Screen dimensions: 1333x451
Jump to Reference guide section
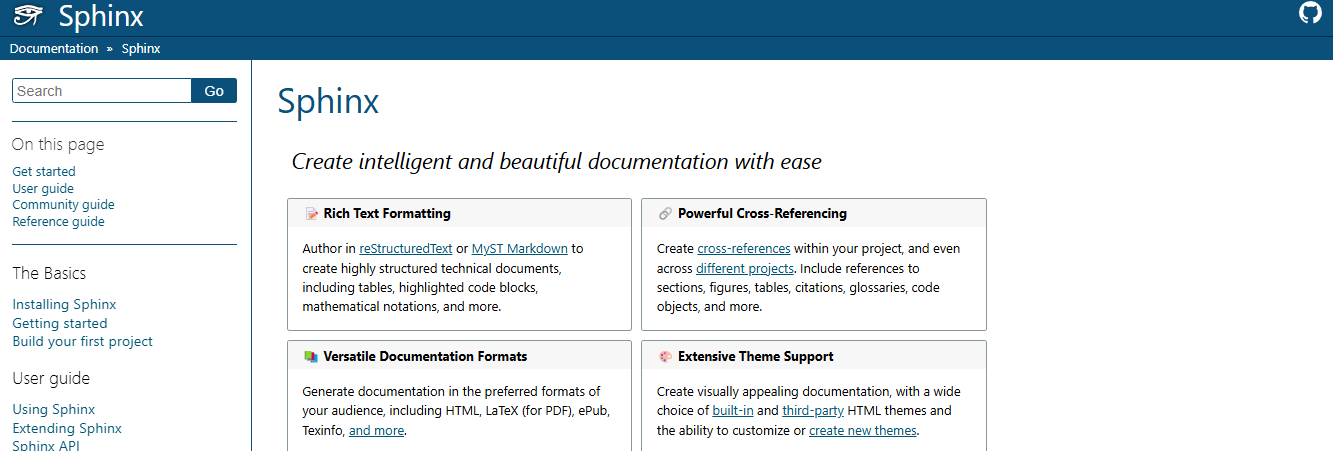(x=58, y=222)
